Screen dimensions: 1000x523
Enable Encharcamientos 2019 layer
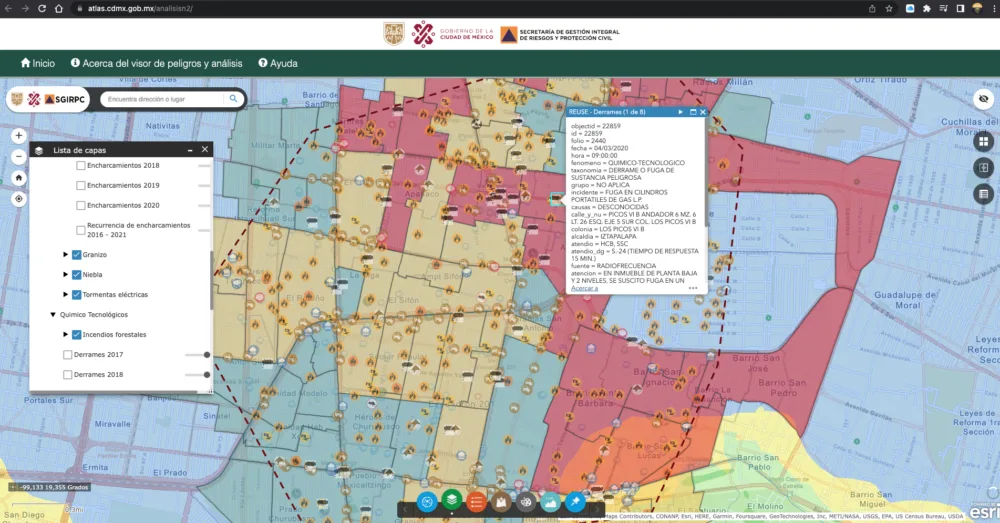click(80, 185)
